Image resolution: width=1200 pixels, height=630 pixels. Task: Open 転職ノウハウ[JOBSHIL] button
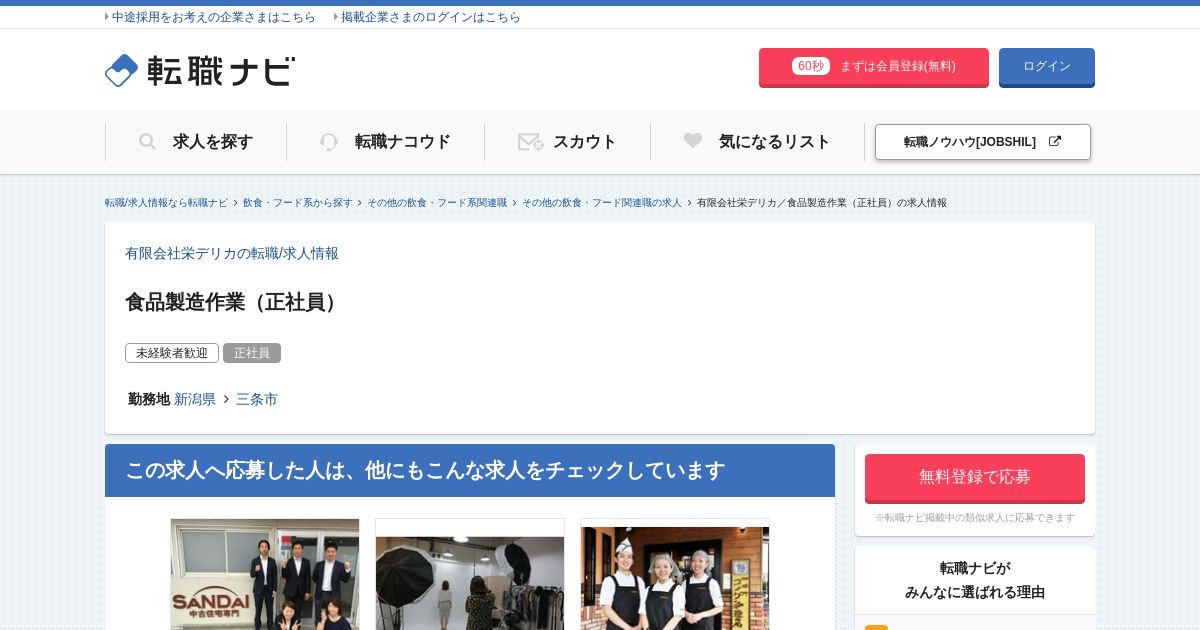[983, 142]
